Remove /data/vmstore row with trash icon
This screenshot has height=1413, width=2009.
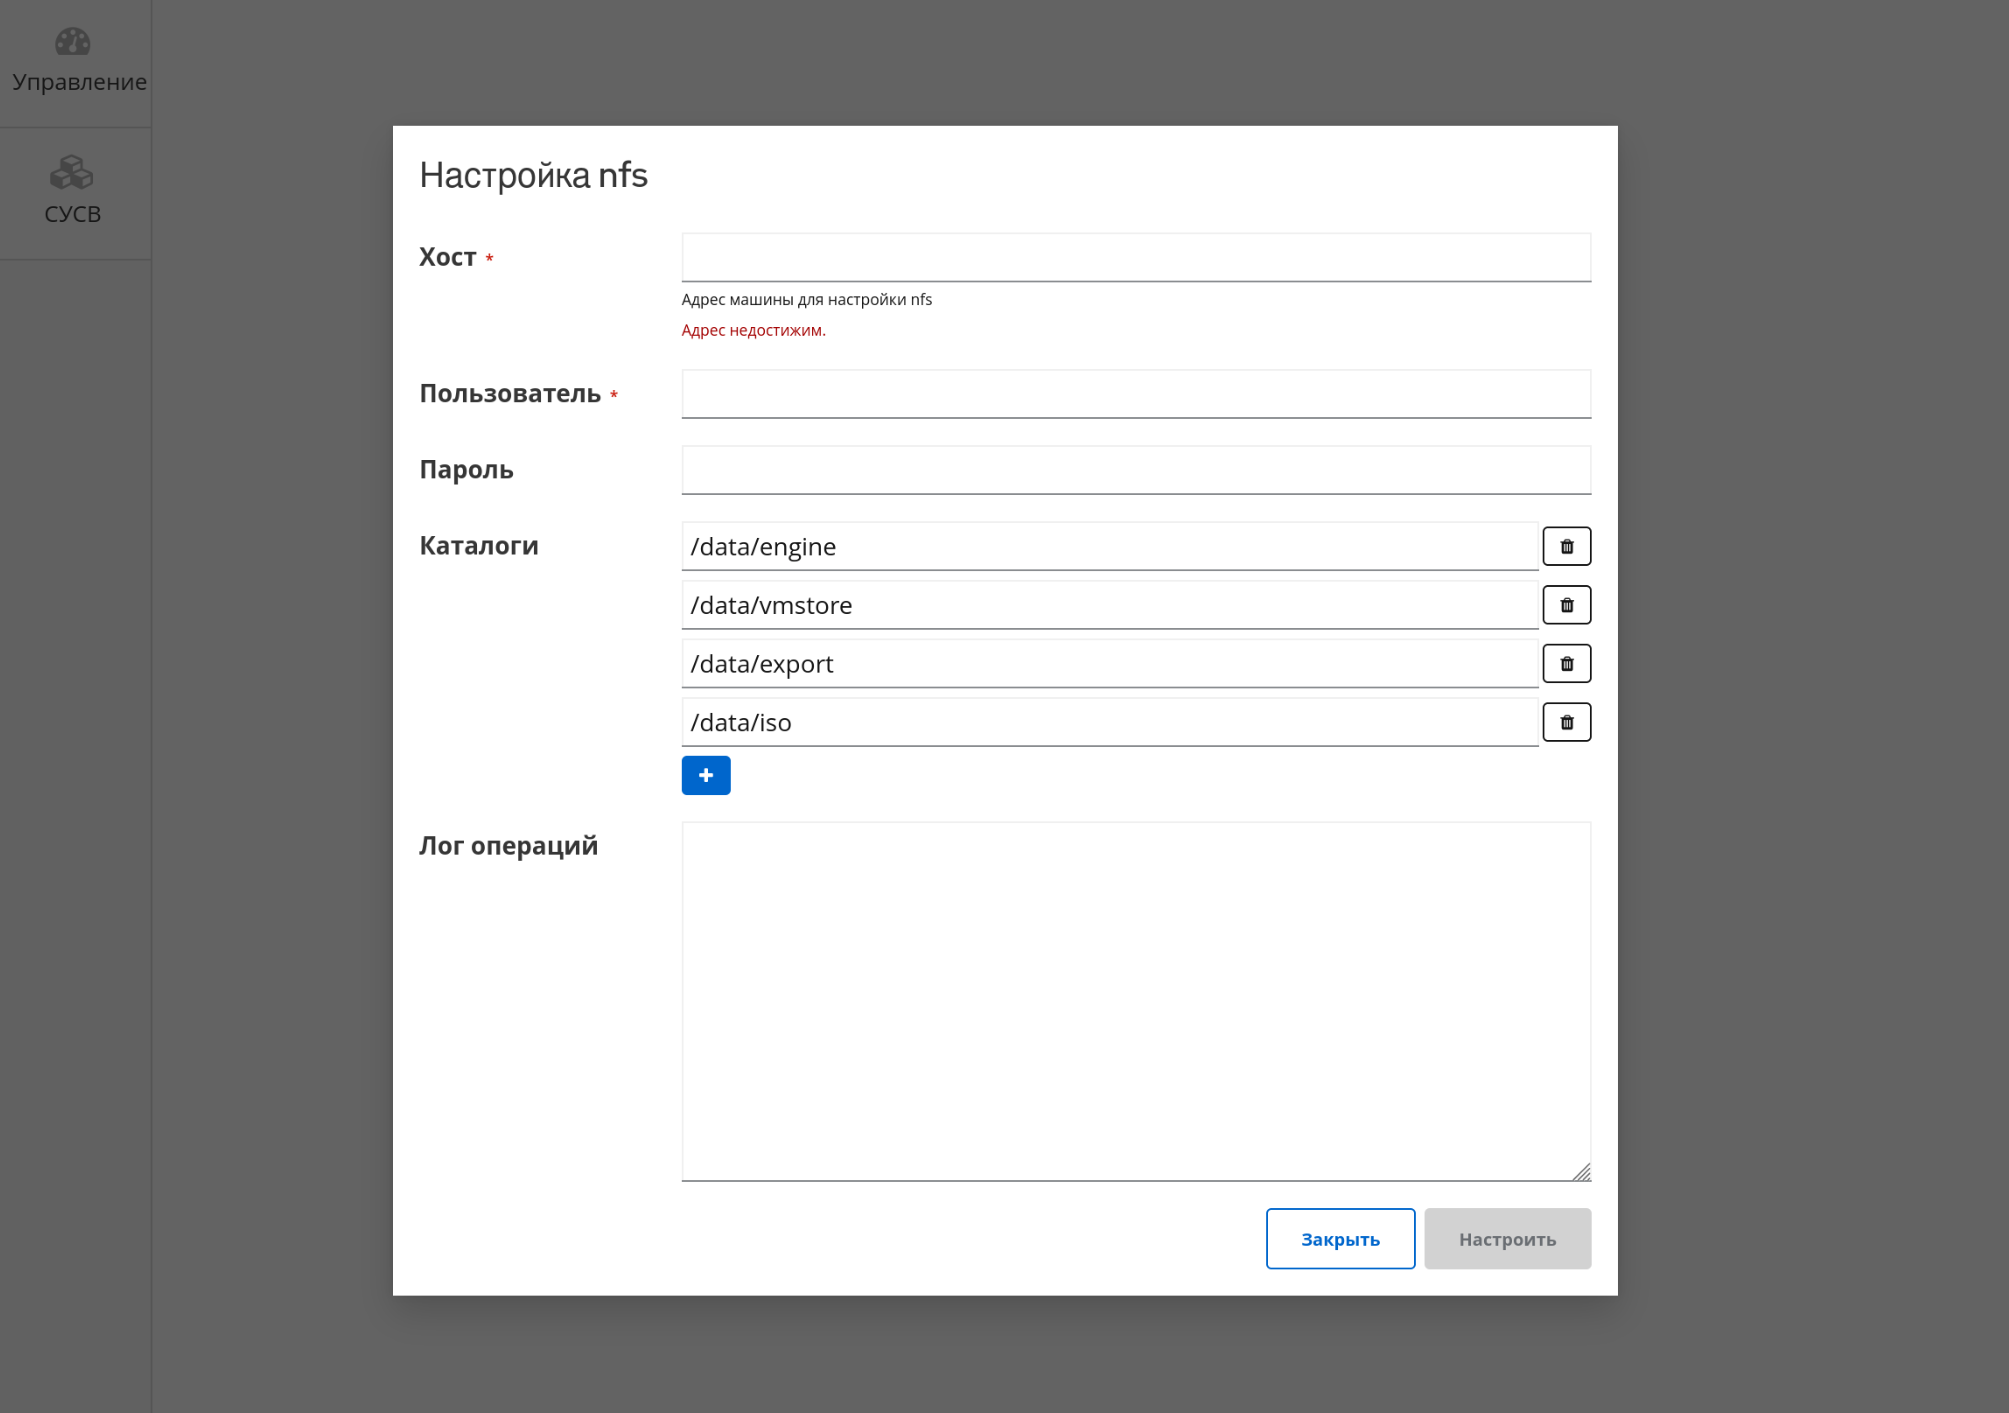pos(1566,605)
